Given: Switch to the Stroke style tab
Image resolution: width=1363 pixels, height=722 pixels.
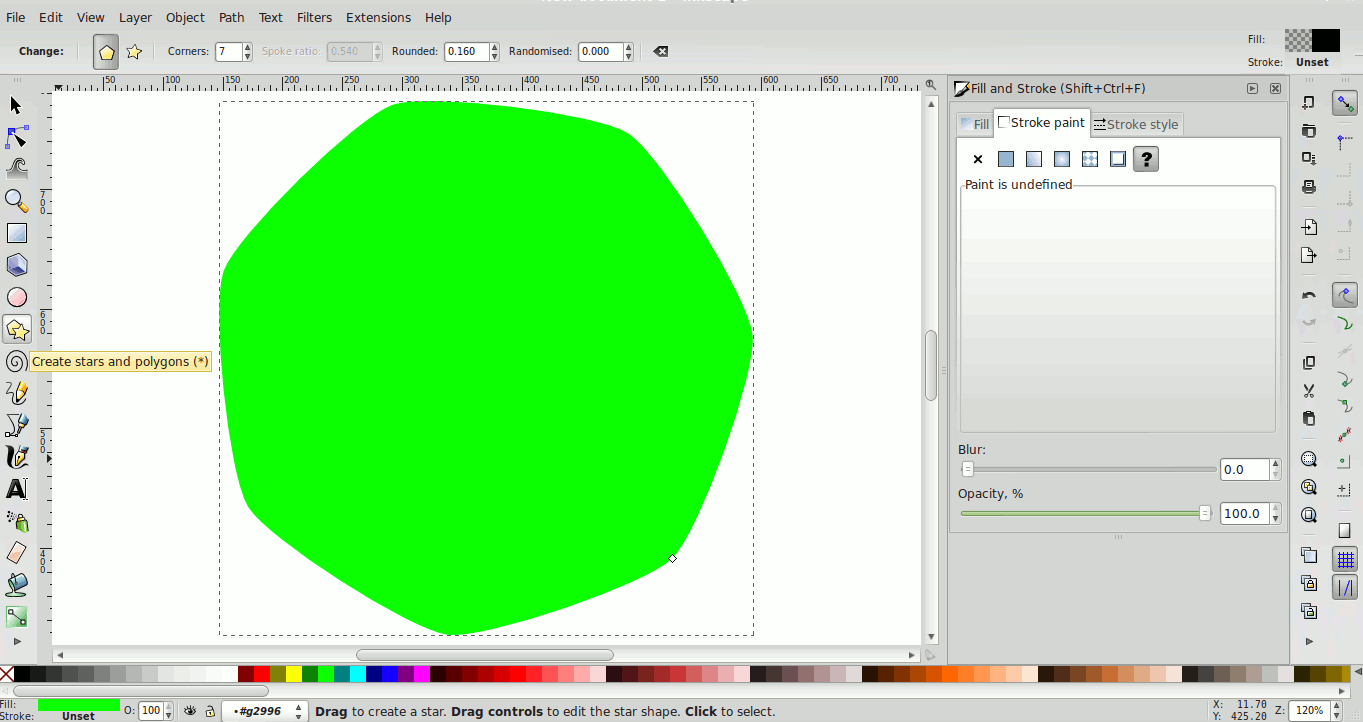Looking at the screenshot, I should pyautogui.click(x=1136, y=124).
